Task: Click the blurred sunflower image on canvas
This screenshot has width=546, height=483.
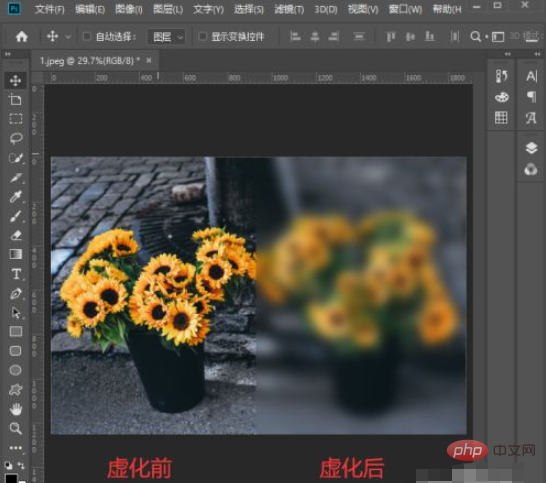Action: [362, 295]
